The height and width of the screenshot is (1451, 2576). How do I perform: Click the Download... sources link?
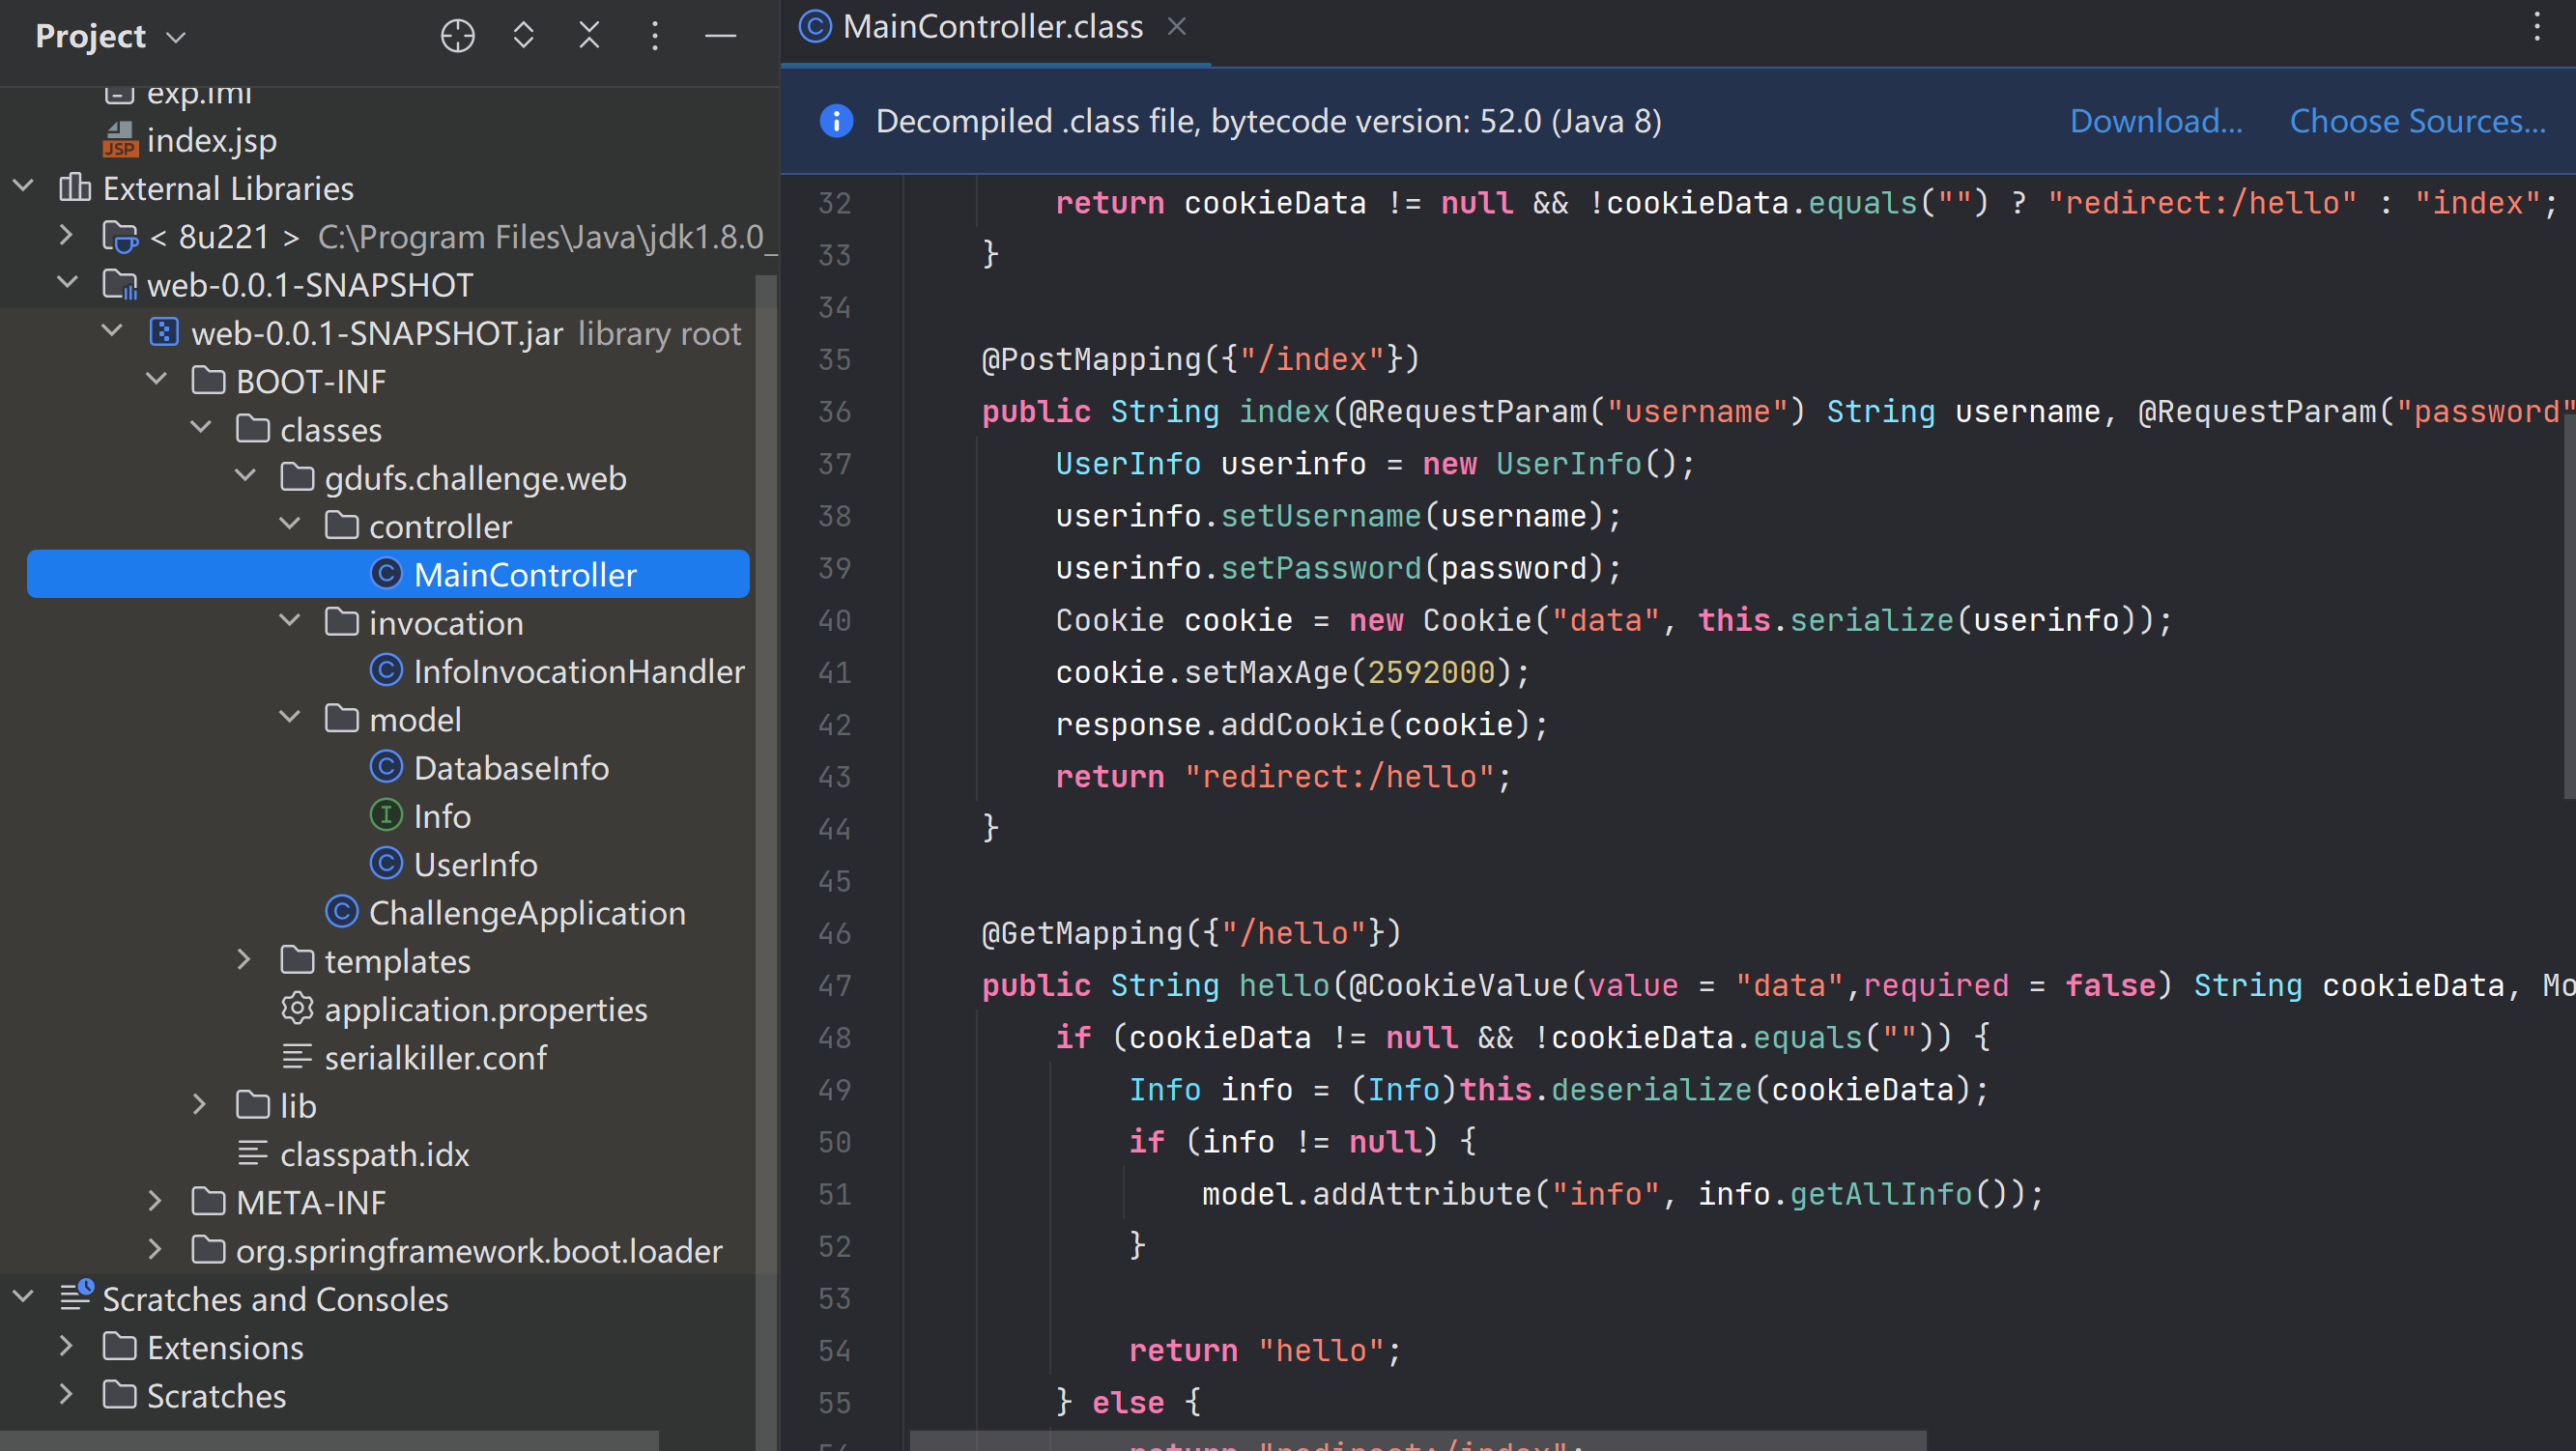pyautogui.click(x=2155, y=121)
